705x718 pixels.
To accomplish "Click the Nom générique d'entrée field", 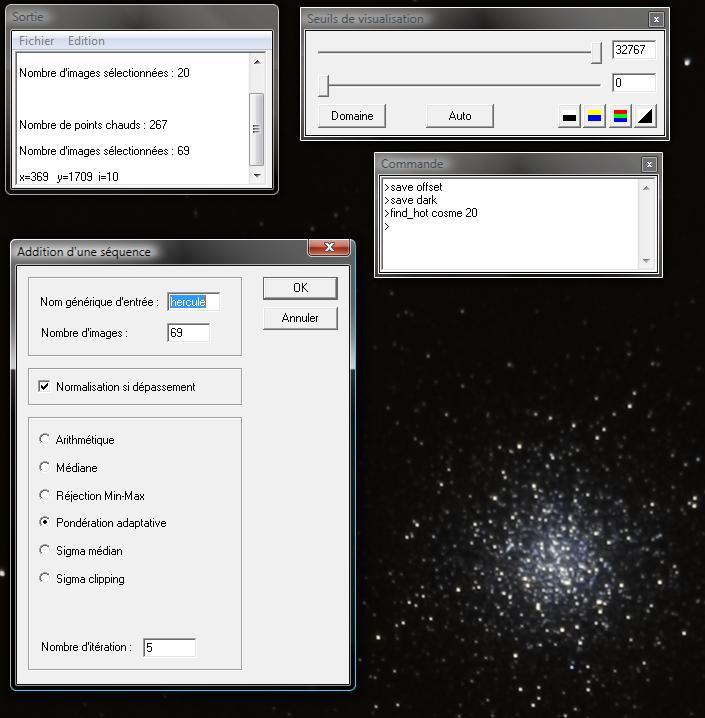I will [193, 302].
